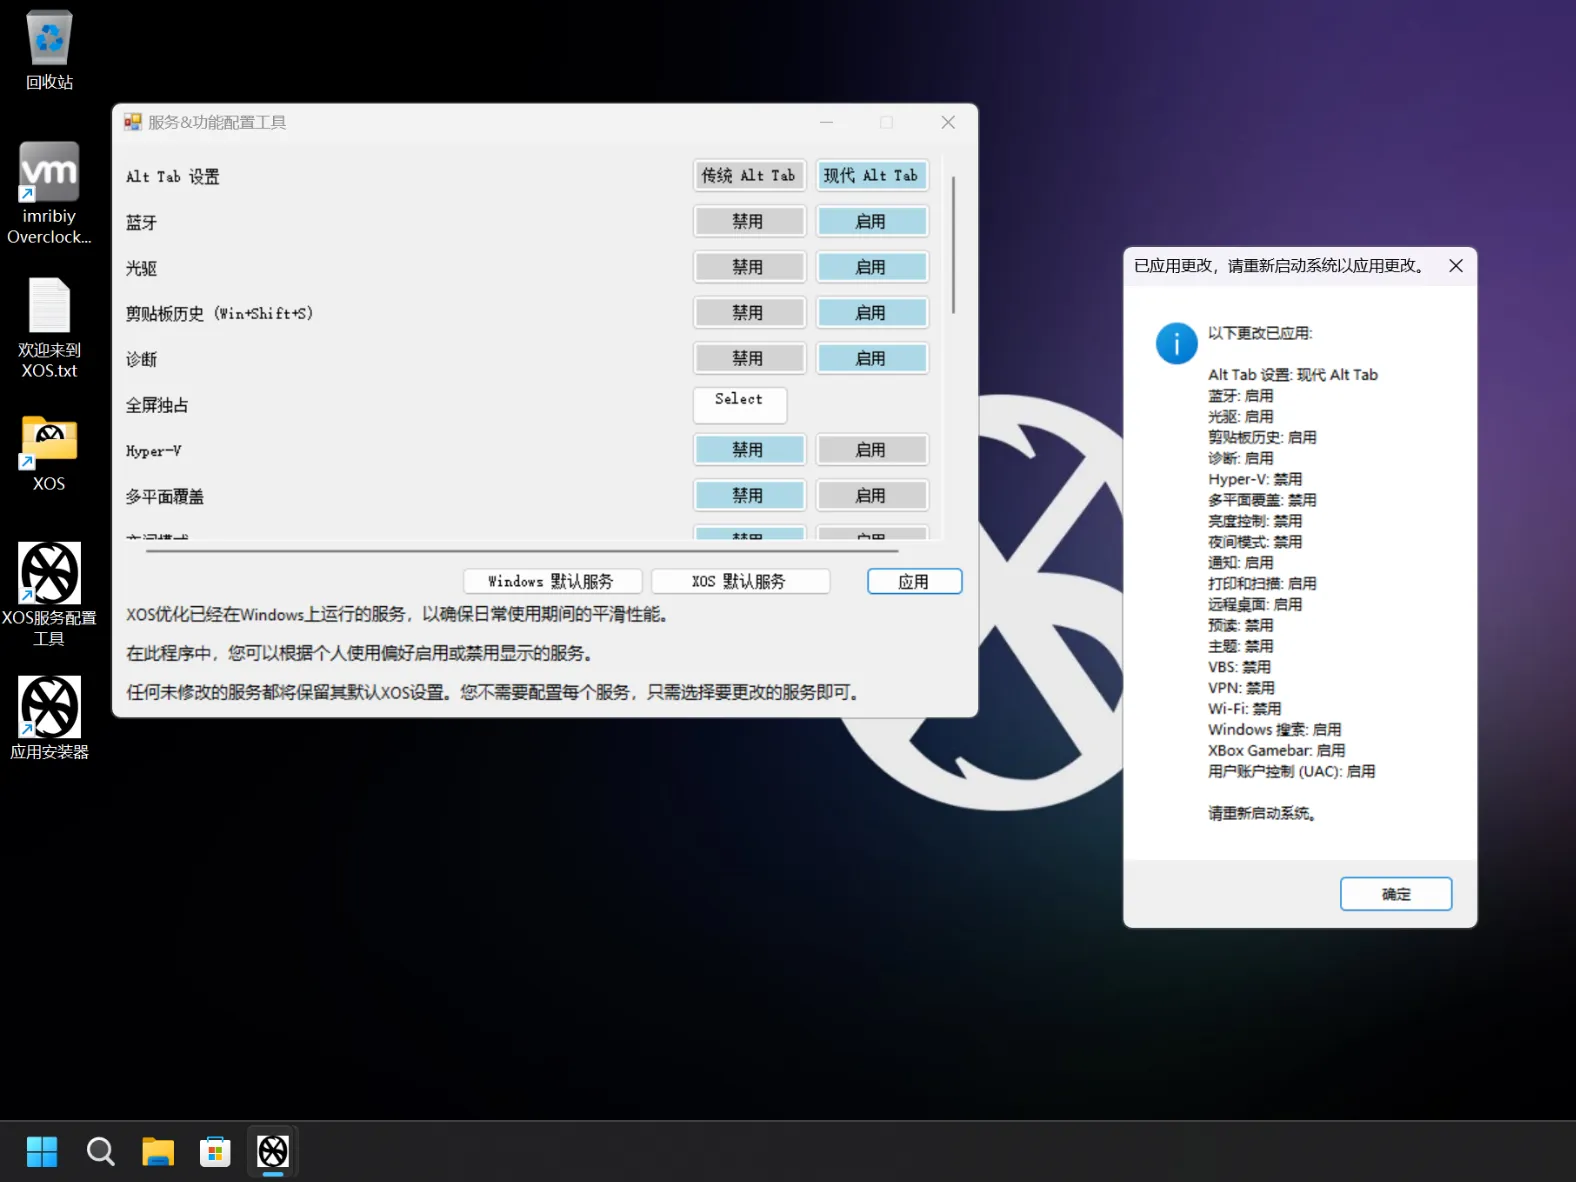
Task: Enable 蓝牙 with the 启用 button
Action: pyautogui.click(x=872, y=221)
